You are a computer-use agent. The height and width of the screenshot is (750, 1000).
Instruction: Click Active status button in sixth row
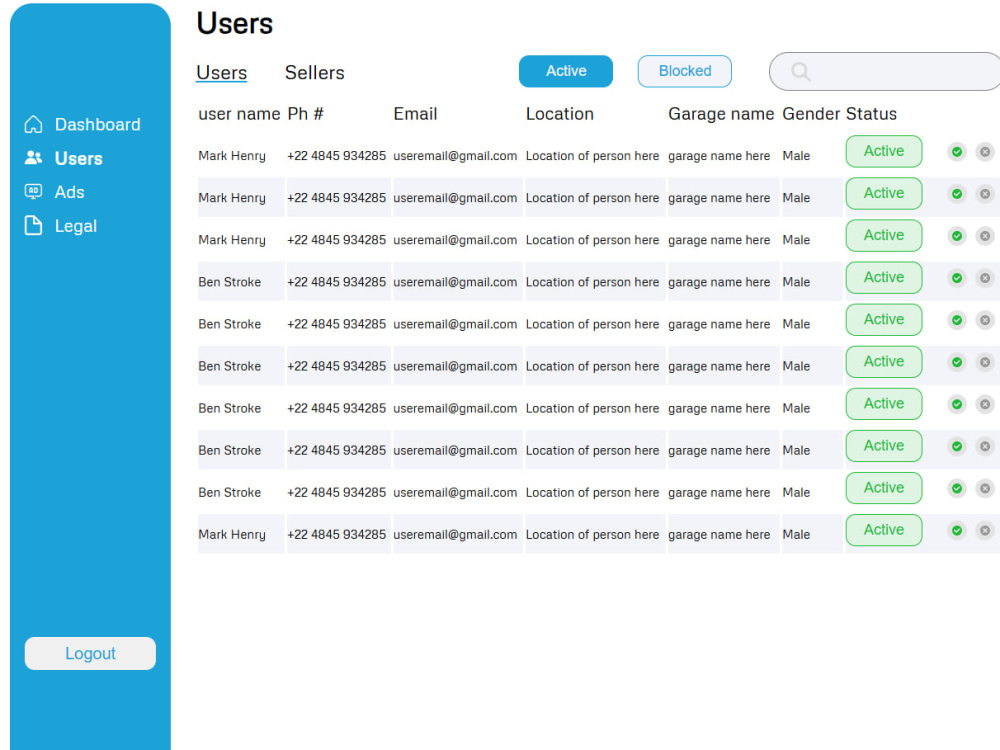884,362
